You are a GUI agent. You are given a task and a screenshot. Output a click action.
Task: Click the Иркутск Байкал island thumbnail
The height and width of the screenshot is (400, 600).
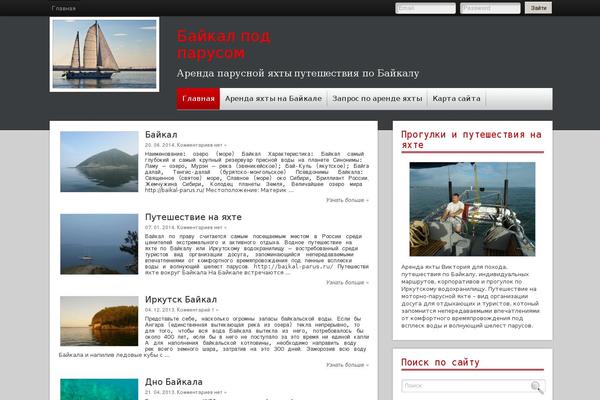point(99,321)
